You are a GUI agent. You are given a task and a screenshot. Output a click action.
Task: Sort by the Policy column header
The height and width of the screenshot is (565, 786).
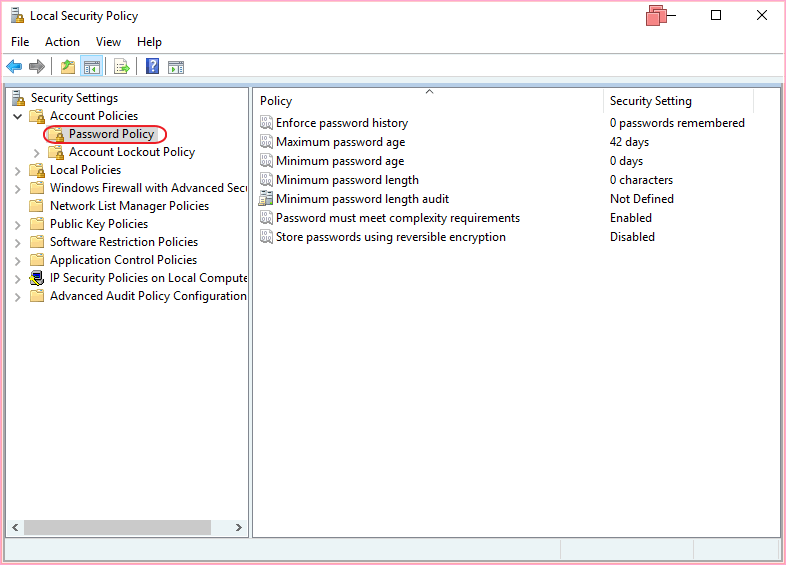pyautogui.click(x=429, y=101)
